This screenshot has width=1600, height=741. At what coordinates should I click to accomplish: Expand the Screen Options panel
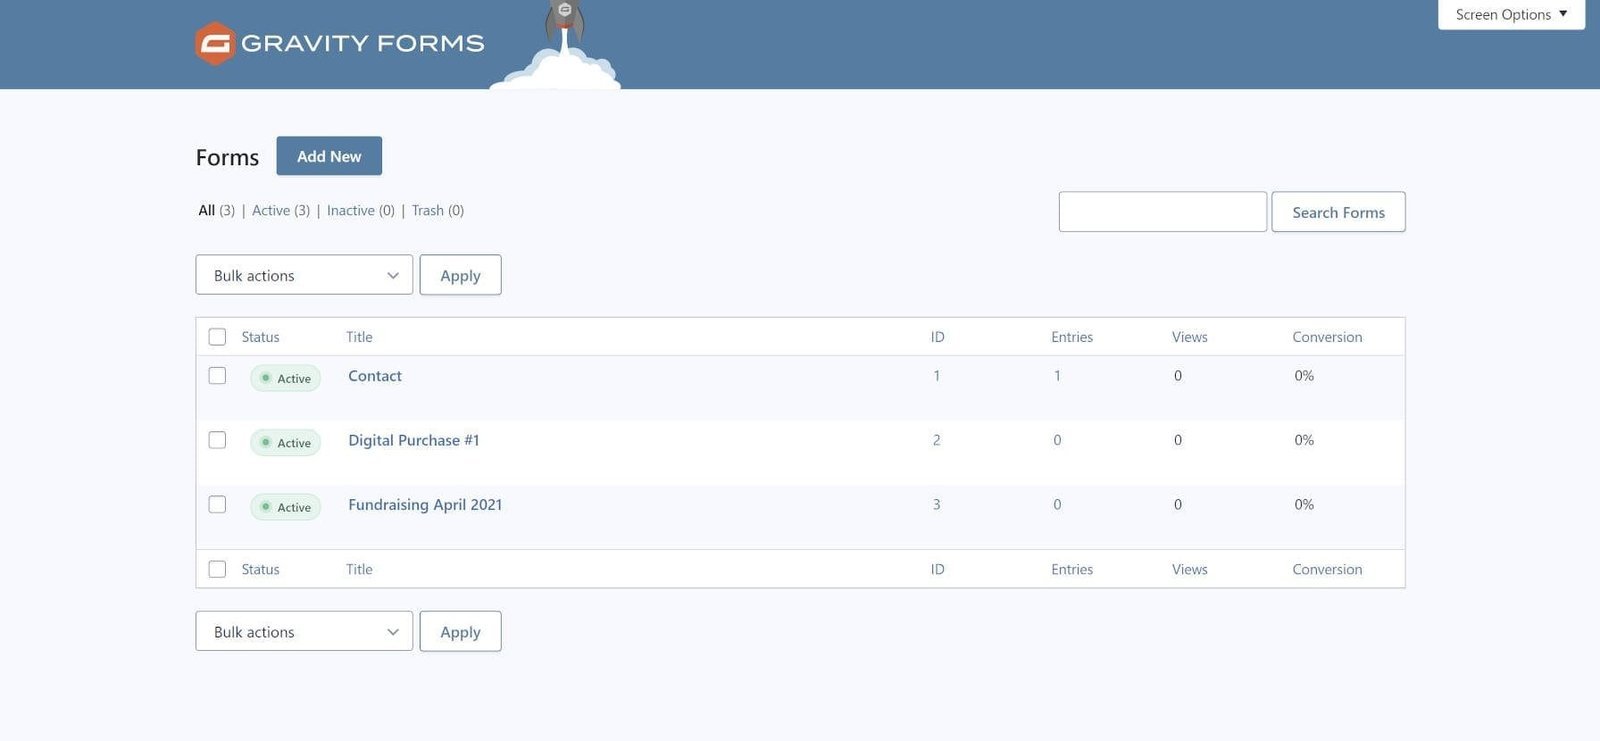(1510, 15)
